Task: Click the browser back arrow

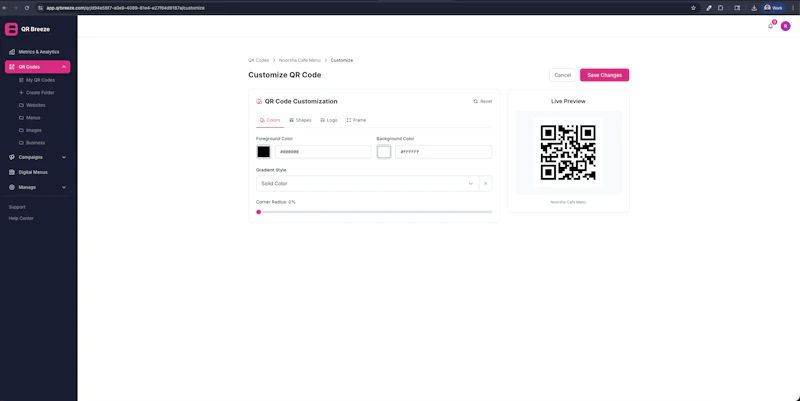Action: (4, 8)
